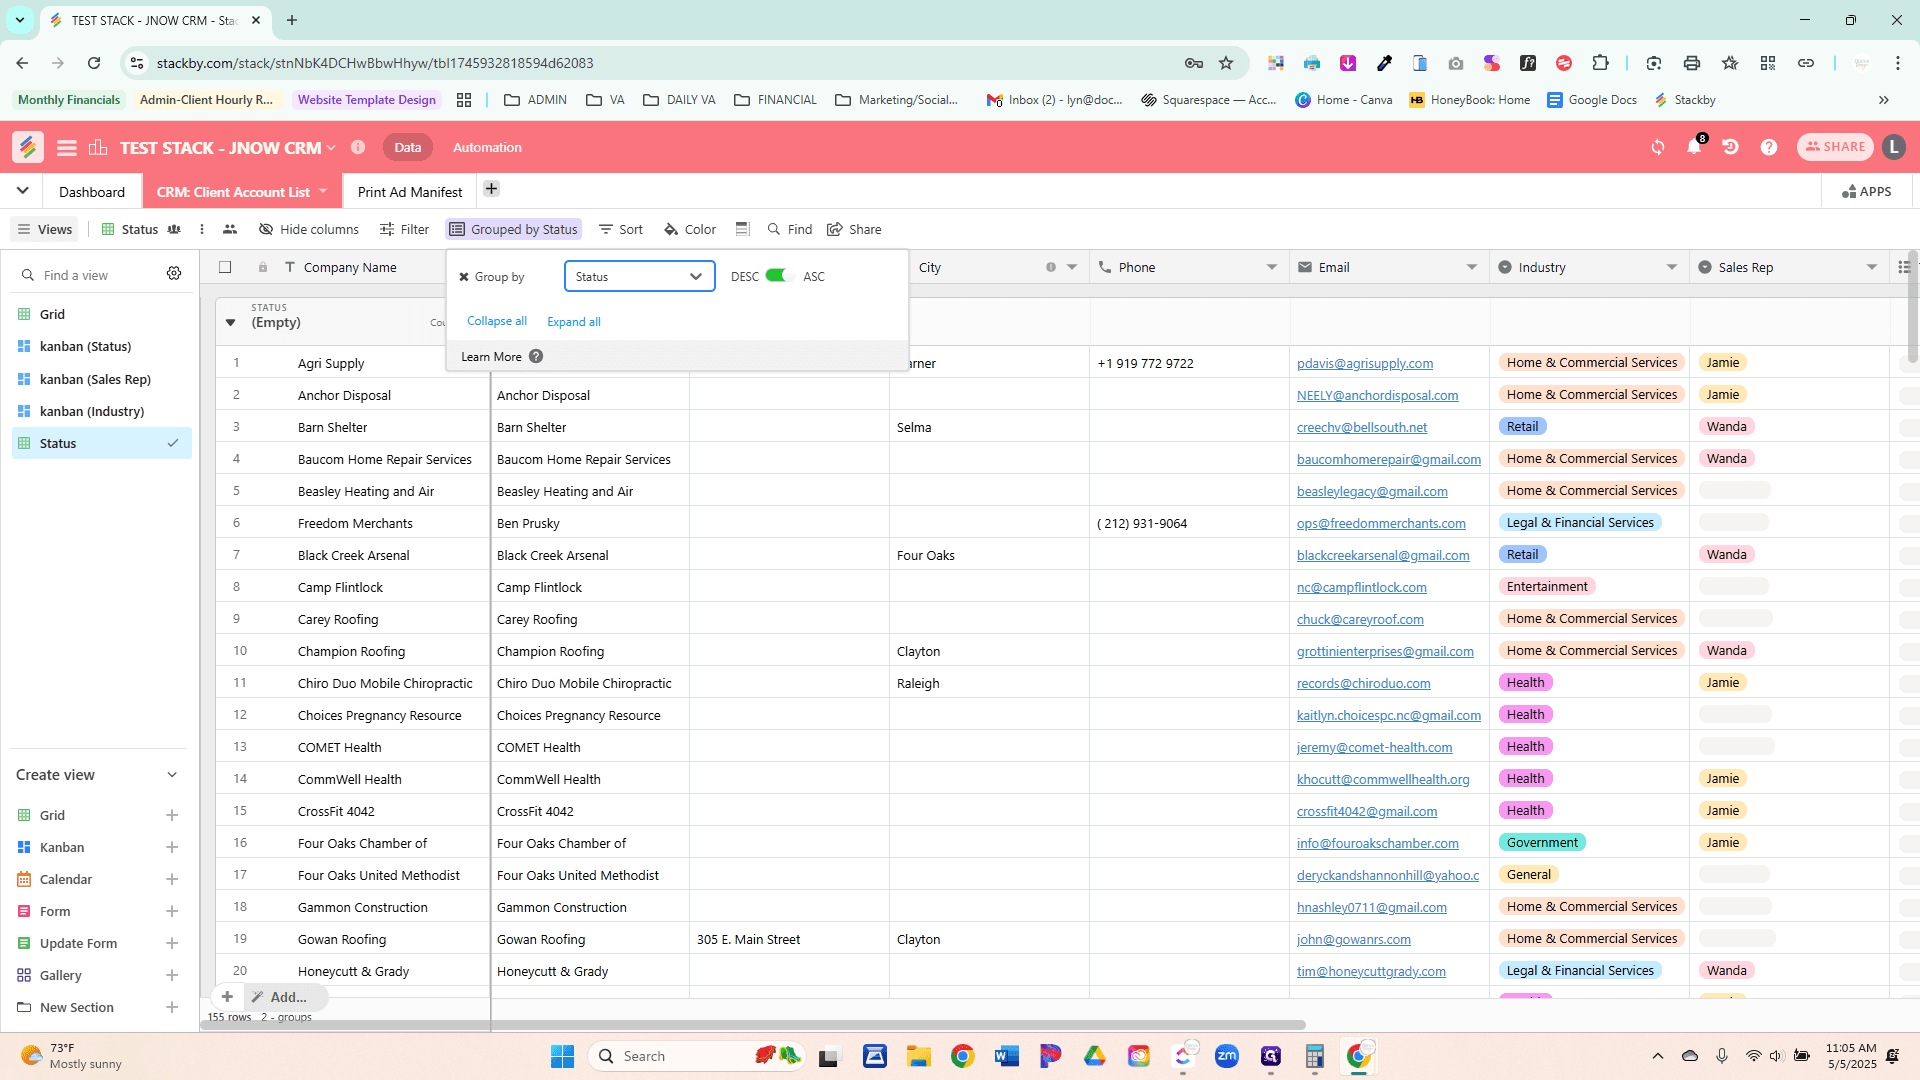1920x1080 pixels.
Task: Open the row height icon
Action: 742,229
